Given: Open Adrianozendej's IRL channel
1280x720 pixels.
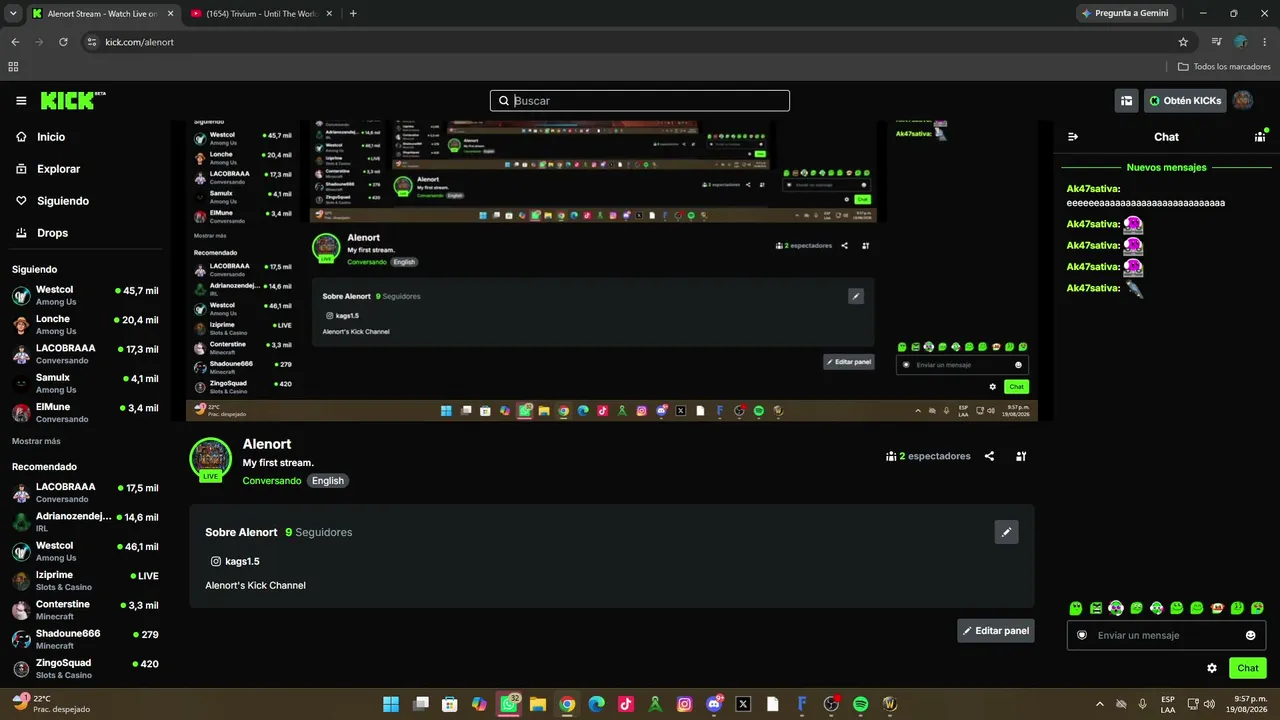Looking at the screenshot, I should point(85,522).
